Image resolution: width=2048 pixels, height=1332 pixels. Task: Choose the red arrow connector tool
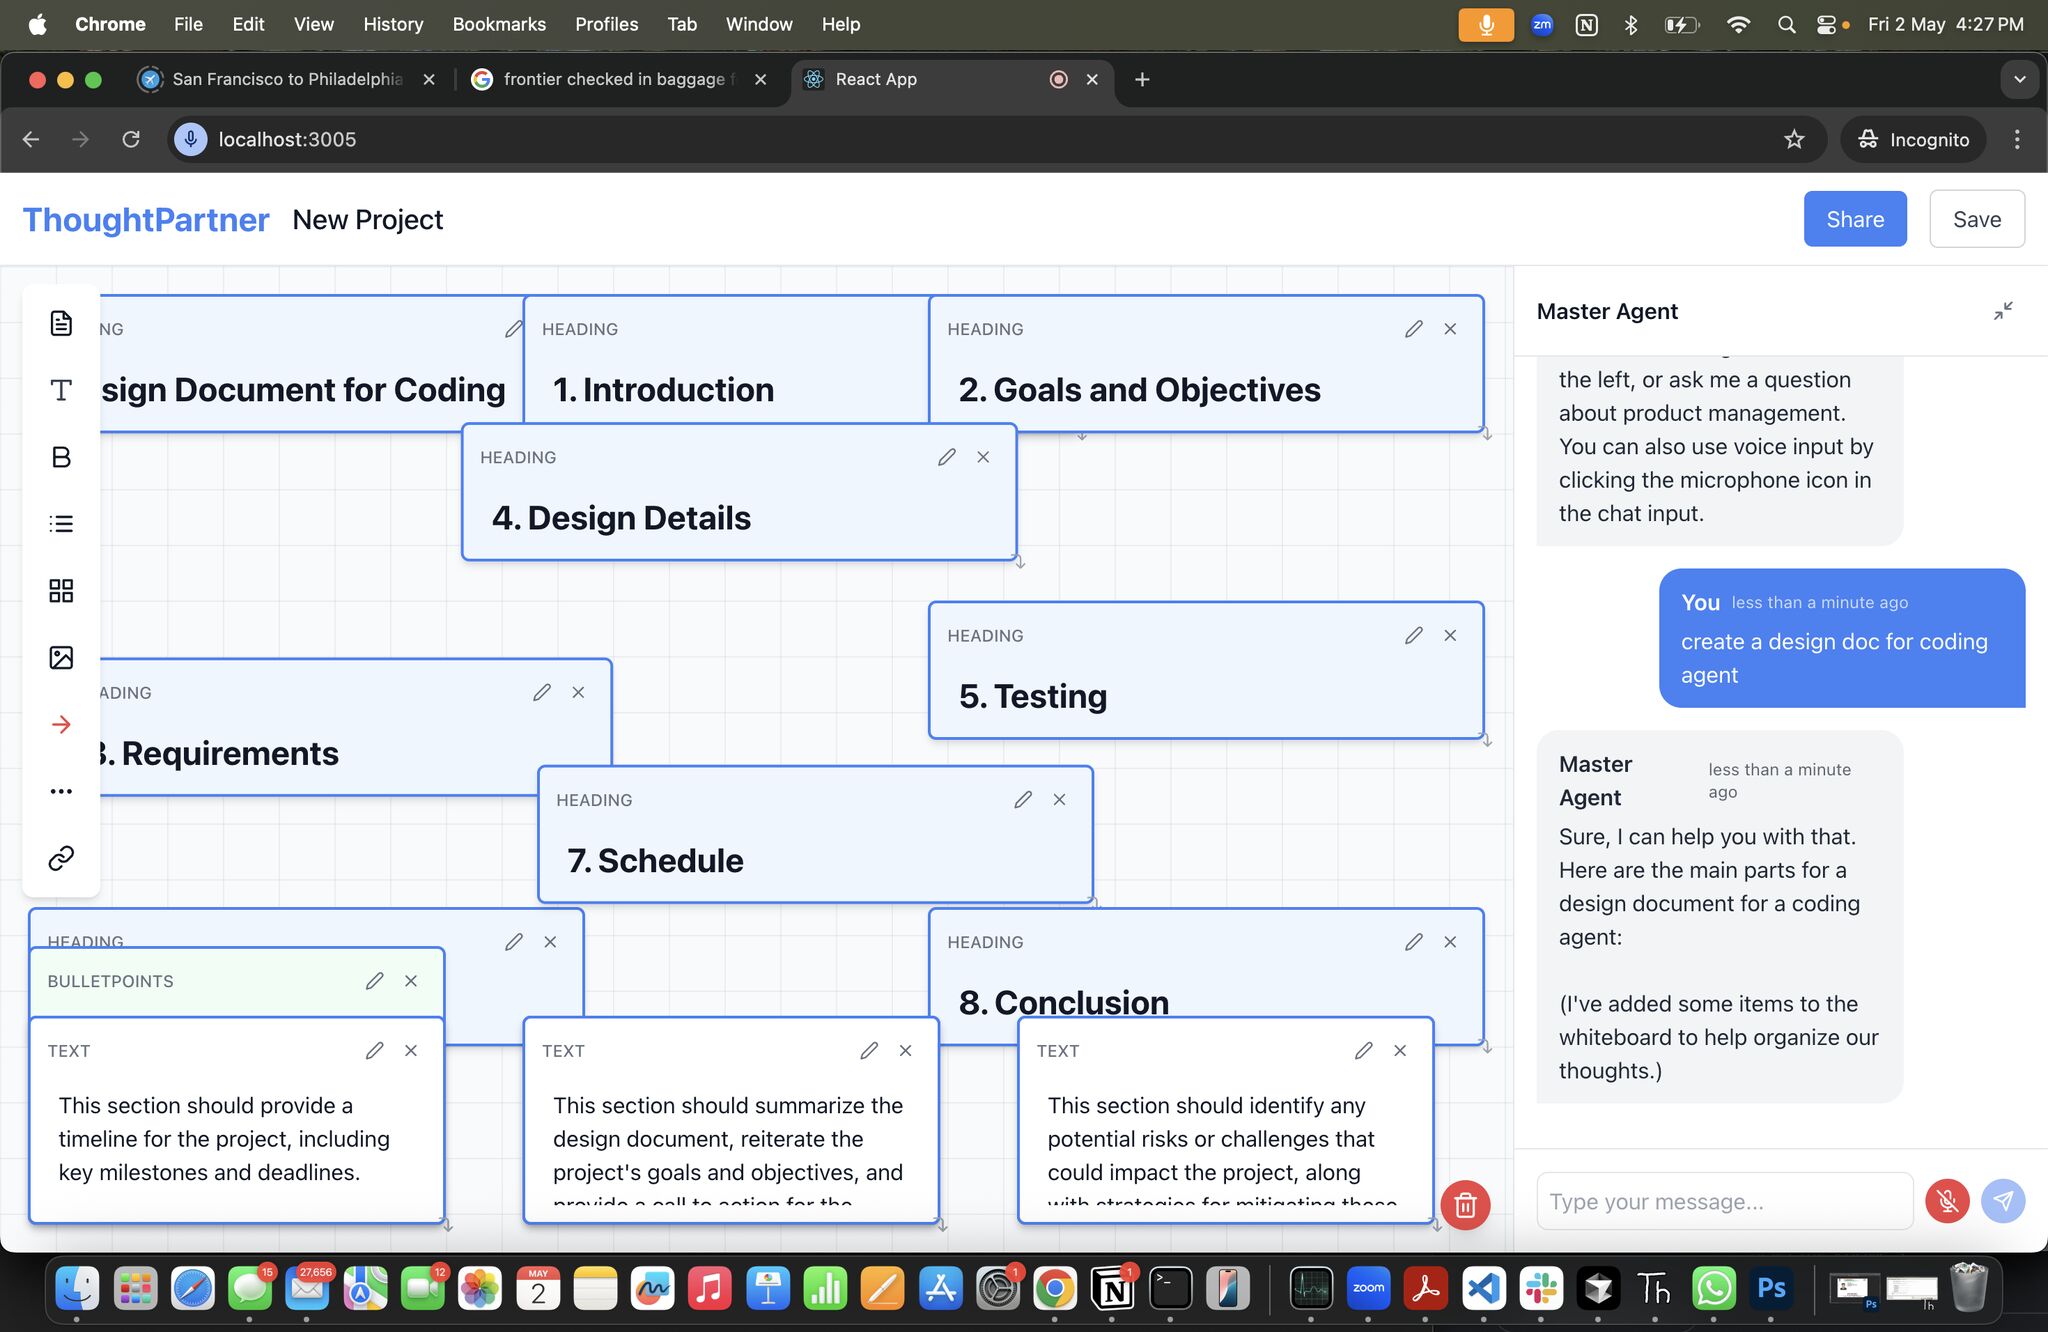[x=61, y=724]
